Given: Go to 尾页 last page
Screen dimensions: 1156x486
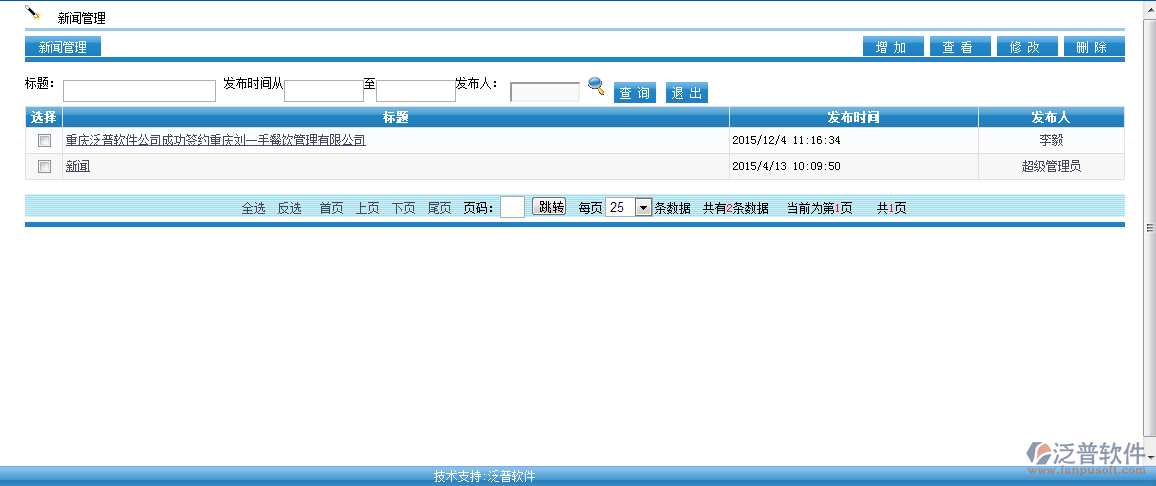Looking at the screenshot, I should coord(439,209).
